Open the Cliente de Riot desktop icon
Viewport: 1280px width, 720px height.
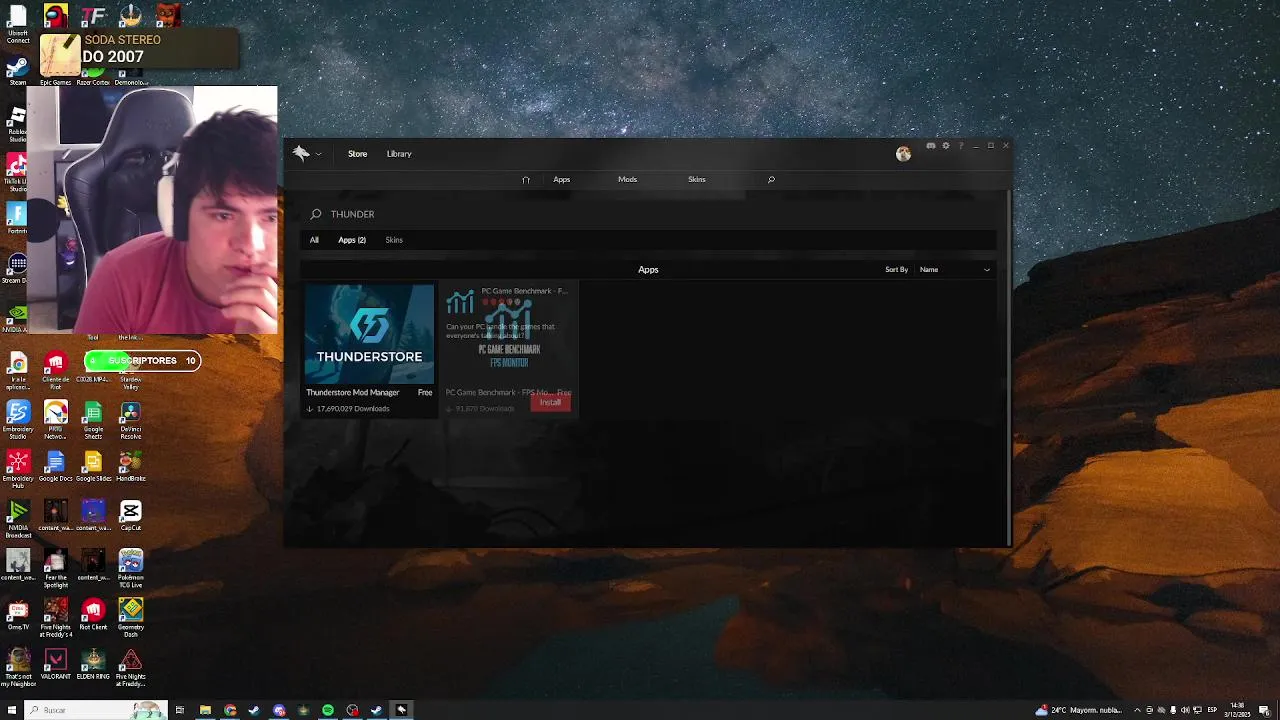[x=56, y=370]
